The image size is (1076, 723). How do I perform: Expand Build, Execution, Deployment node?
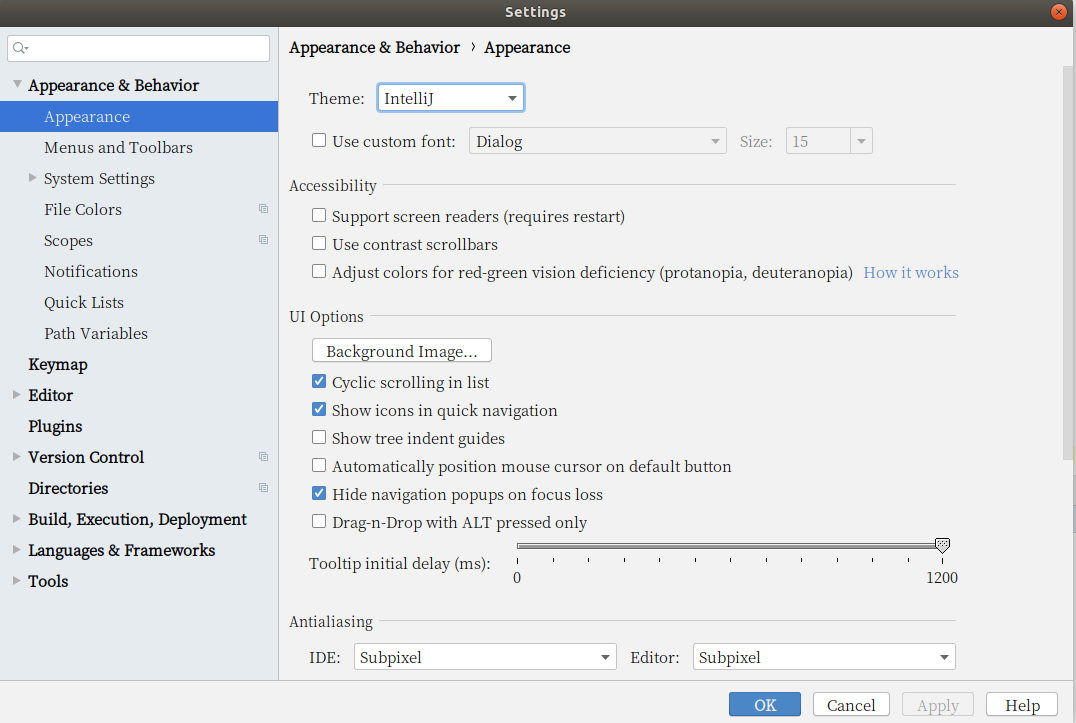[16, 519]
